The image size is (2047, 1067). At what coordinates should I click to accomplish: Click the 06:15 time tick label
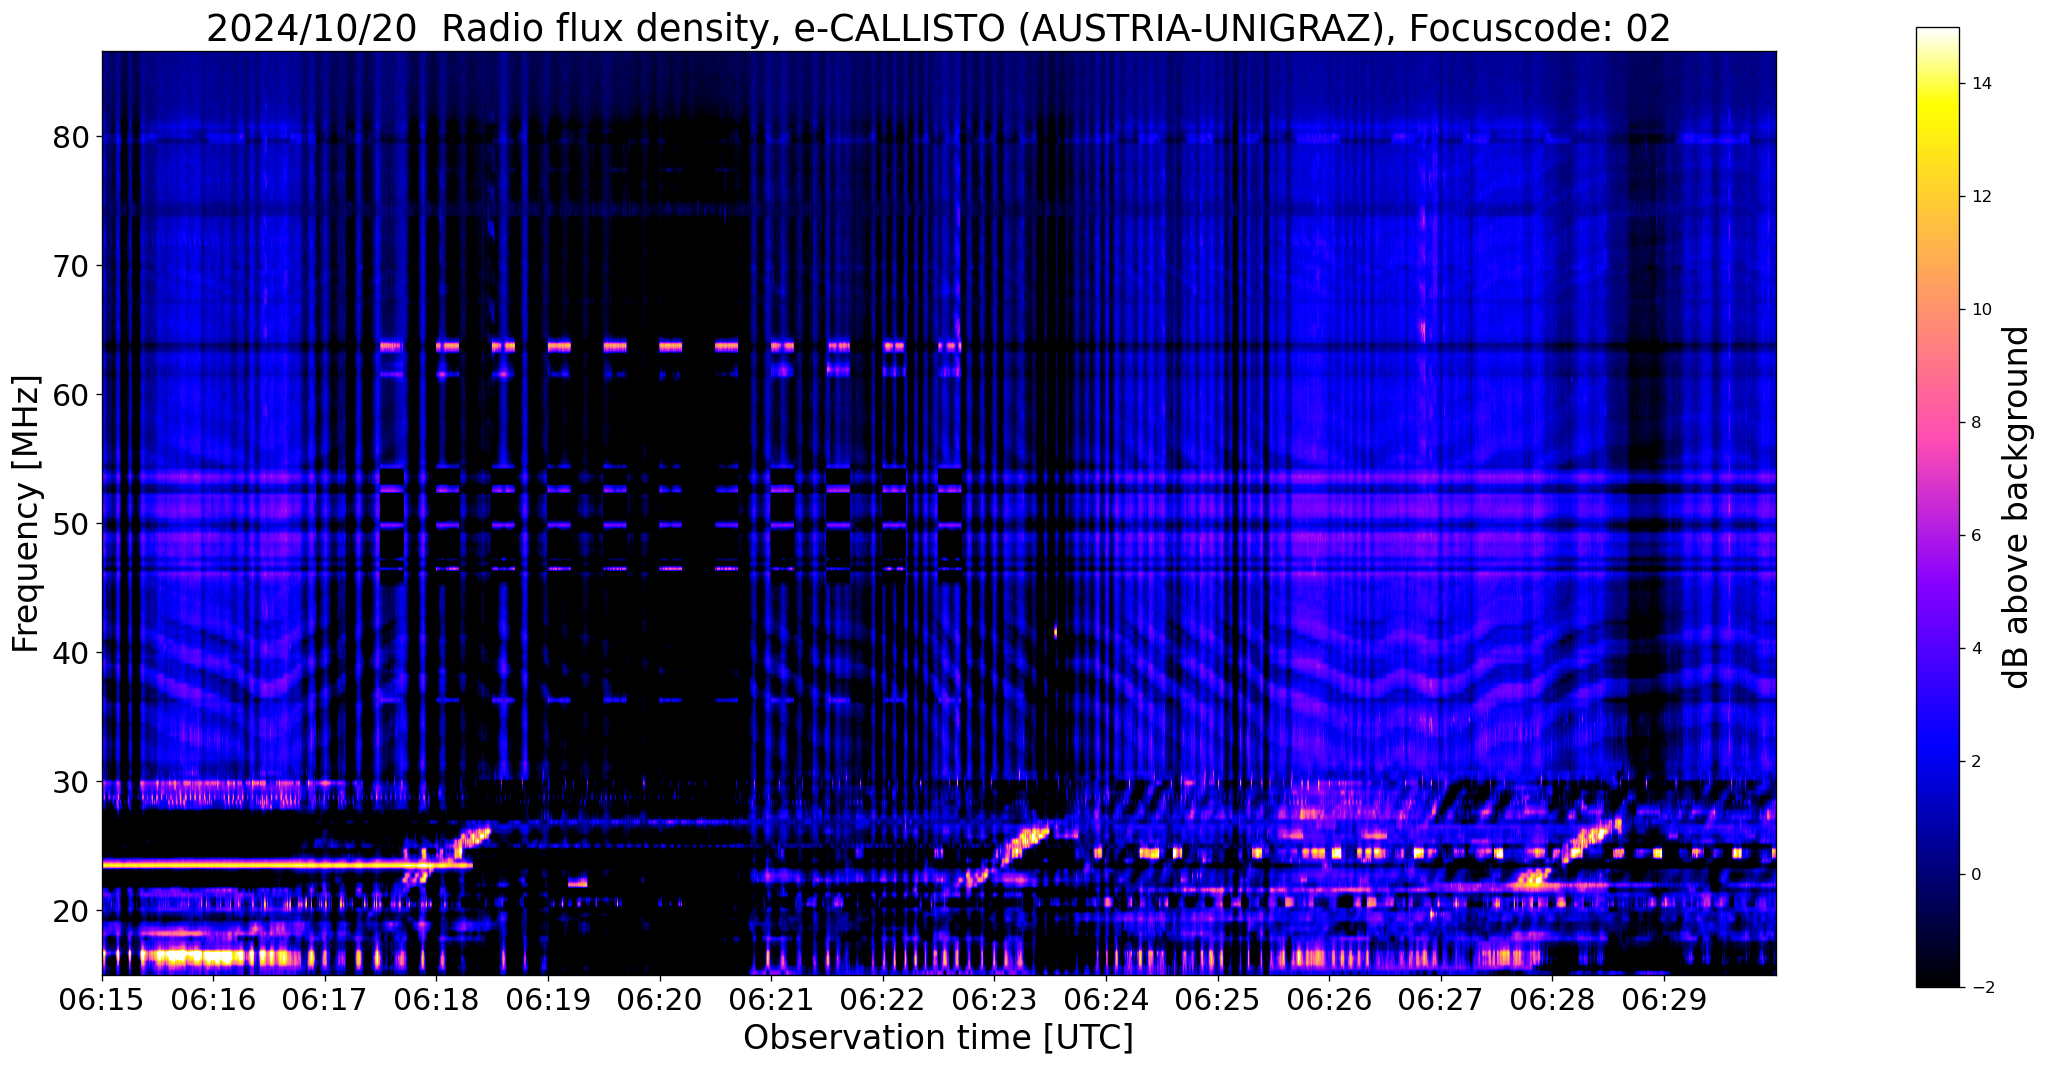[x=102, y=999]
